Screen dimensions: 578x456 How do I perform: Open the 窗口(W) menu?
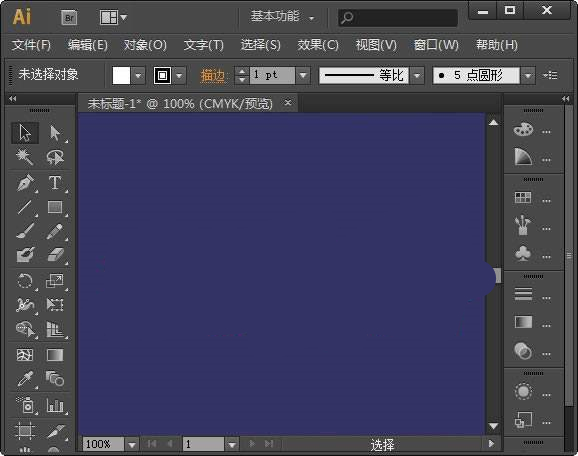pyautogui.click(x=436, y=45)
